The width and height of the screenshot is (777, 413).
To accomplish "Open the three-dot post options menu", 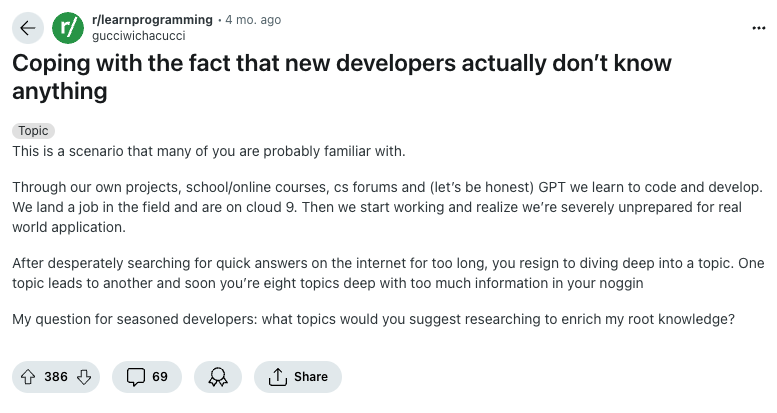I will pyautogui.click(x=758, y=27).
